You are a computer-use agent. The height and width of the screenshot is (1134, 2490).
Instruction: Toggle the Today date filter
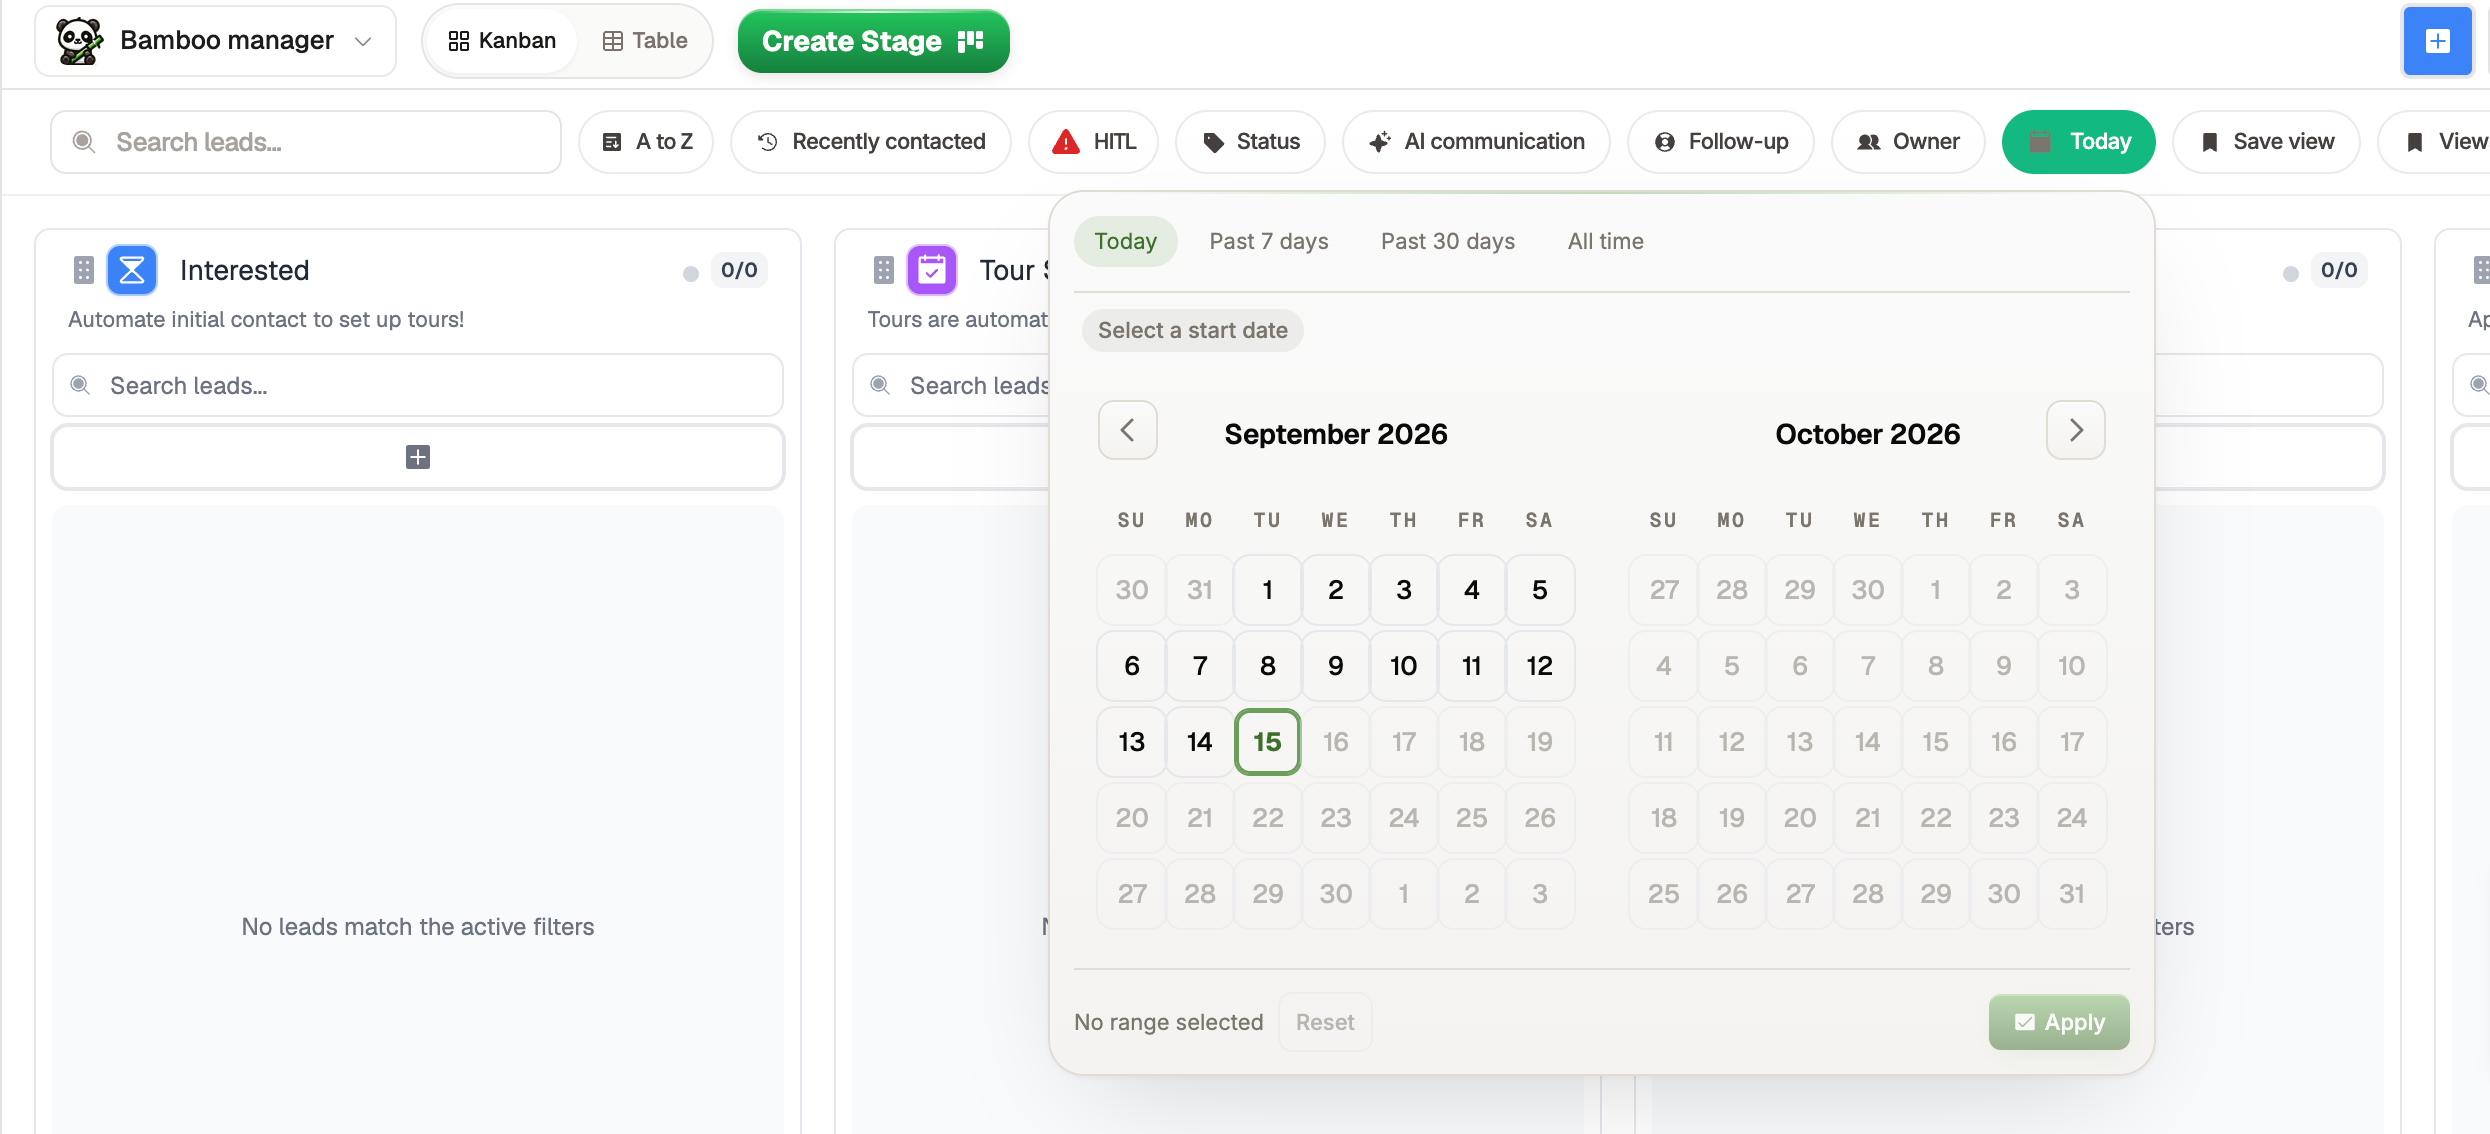click(2079, 142)
